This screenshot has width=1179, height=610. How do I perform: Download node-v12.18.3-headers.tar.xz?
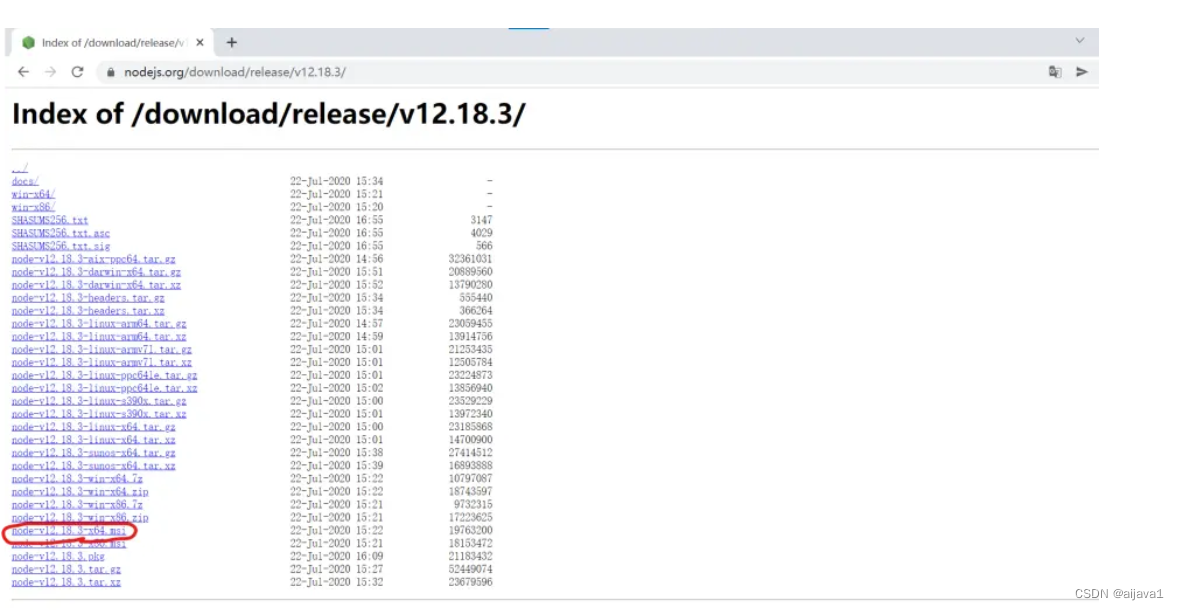(88, 311)
